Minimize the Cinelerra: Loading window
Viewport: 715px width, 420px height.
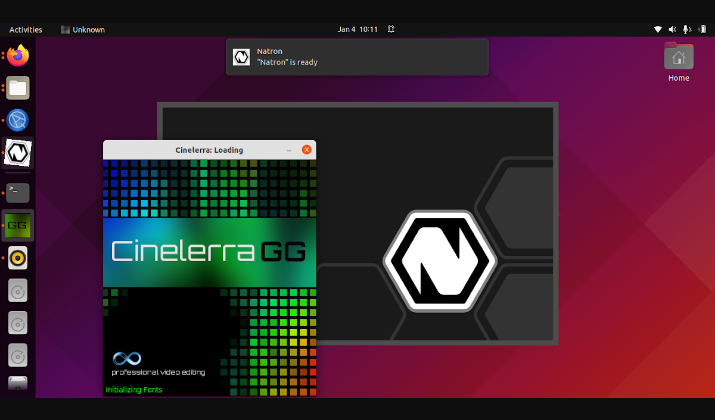(289, 150)
